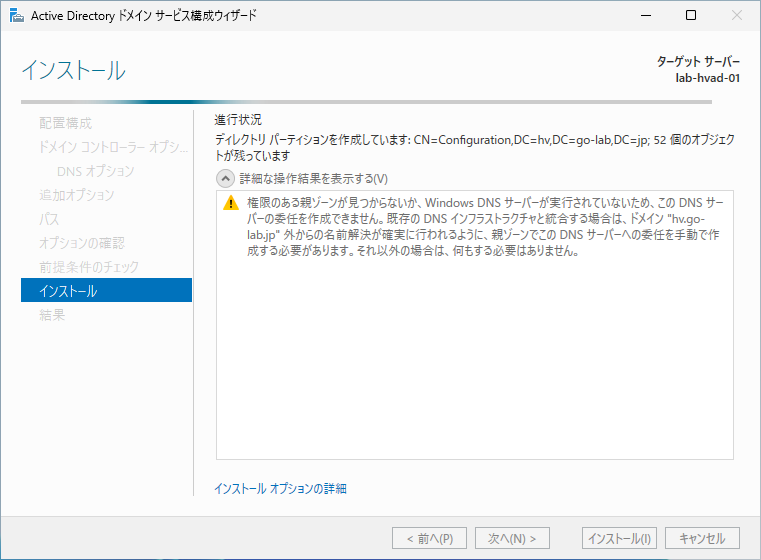Minimize the wizard window
This screenshot has height=560, width=761.
point(646,16)
